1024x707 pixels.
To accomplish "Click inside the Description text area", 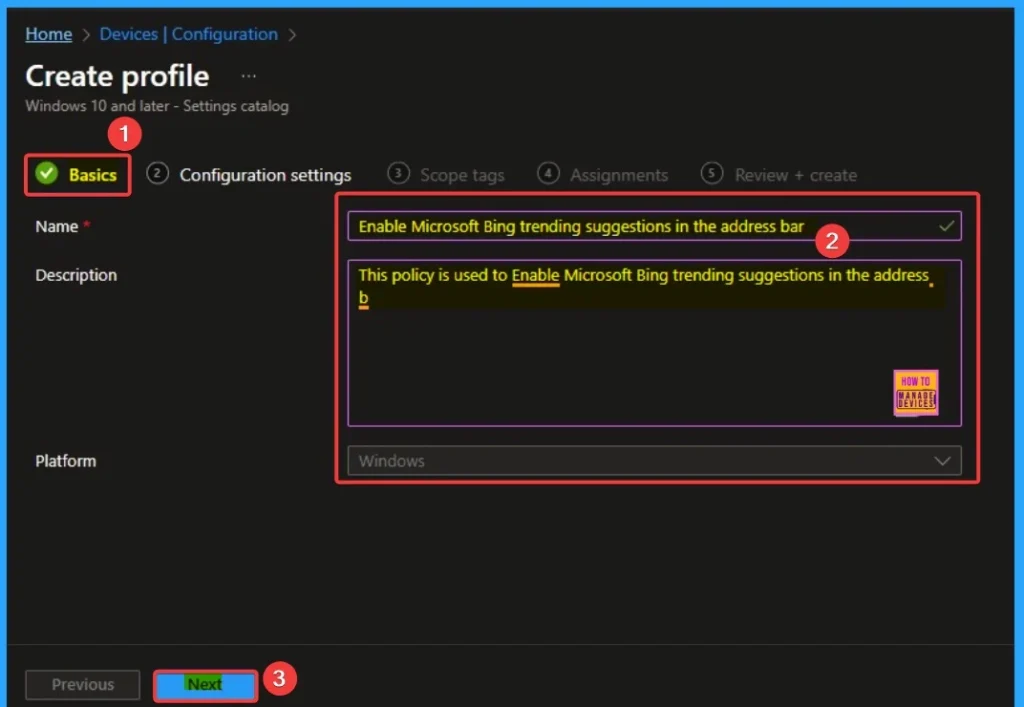I will [x=654, y=343].
